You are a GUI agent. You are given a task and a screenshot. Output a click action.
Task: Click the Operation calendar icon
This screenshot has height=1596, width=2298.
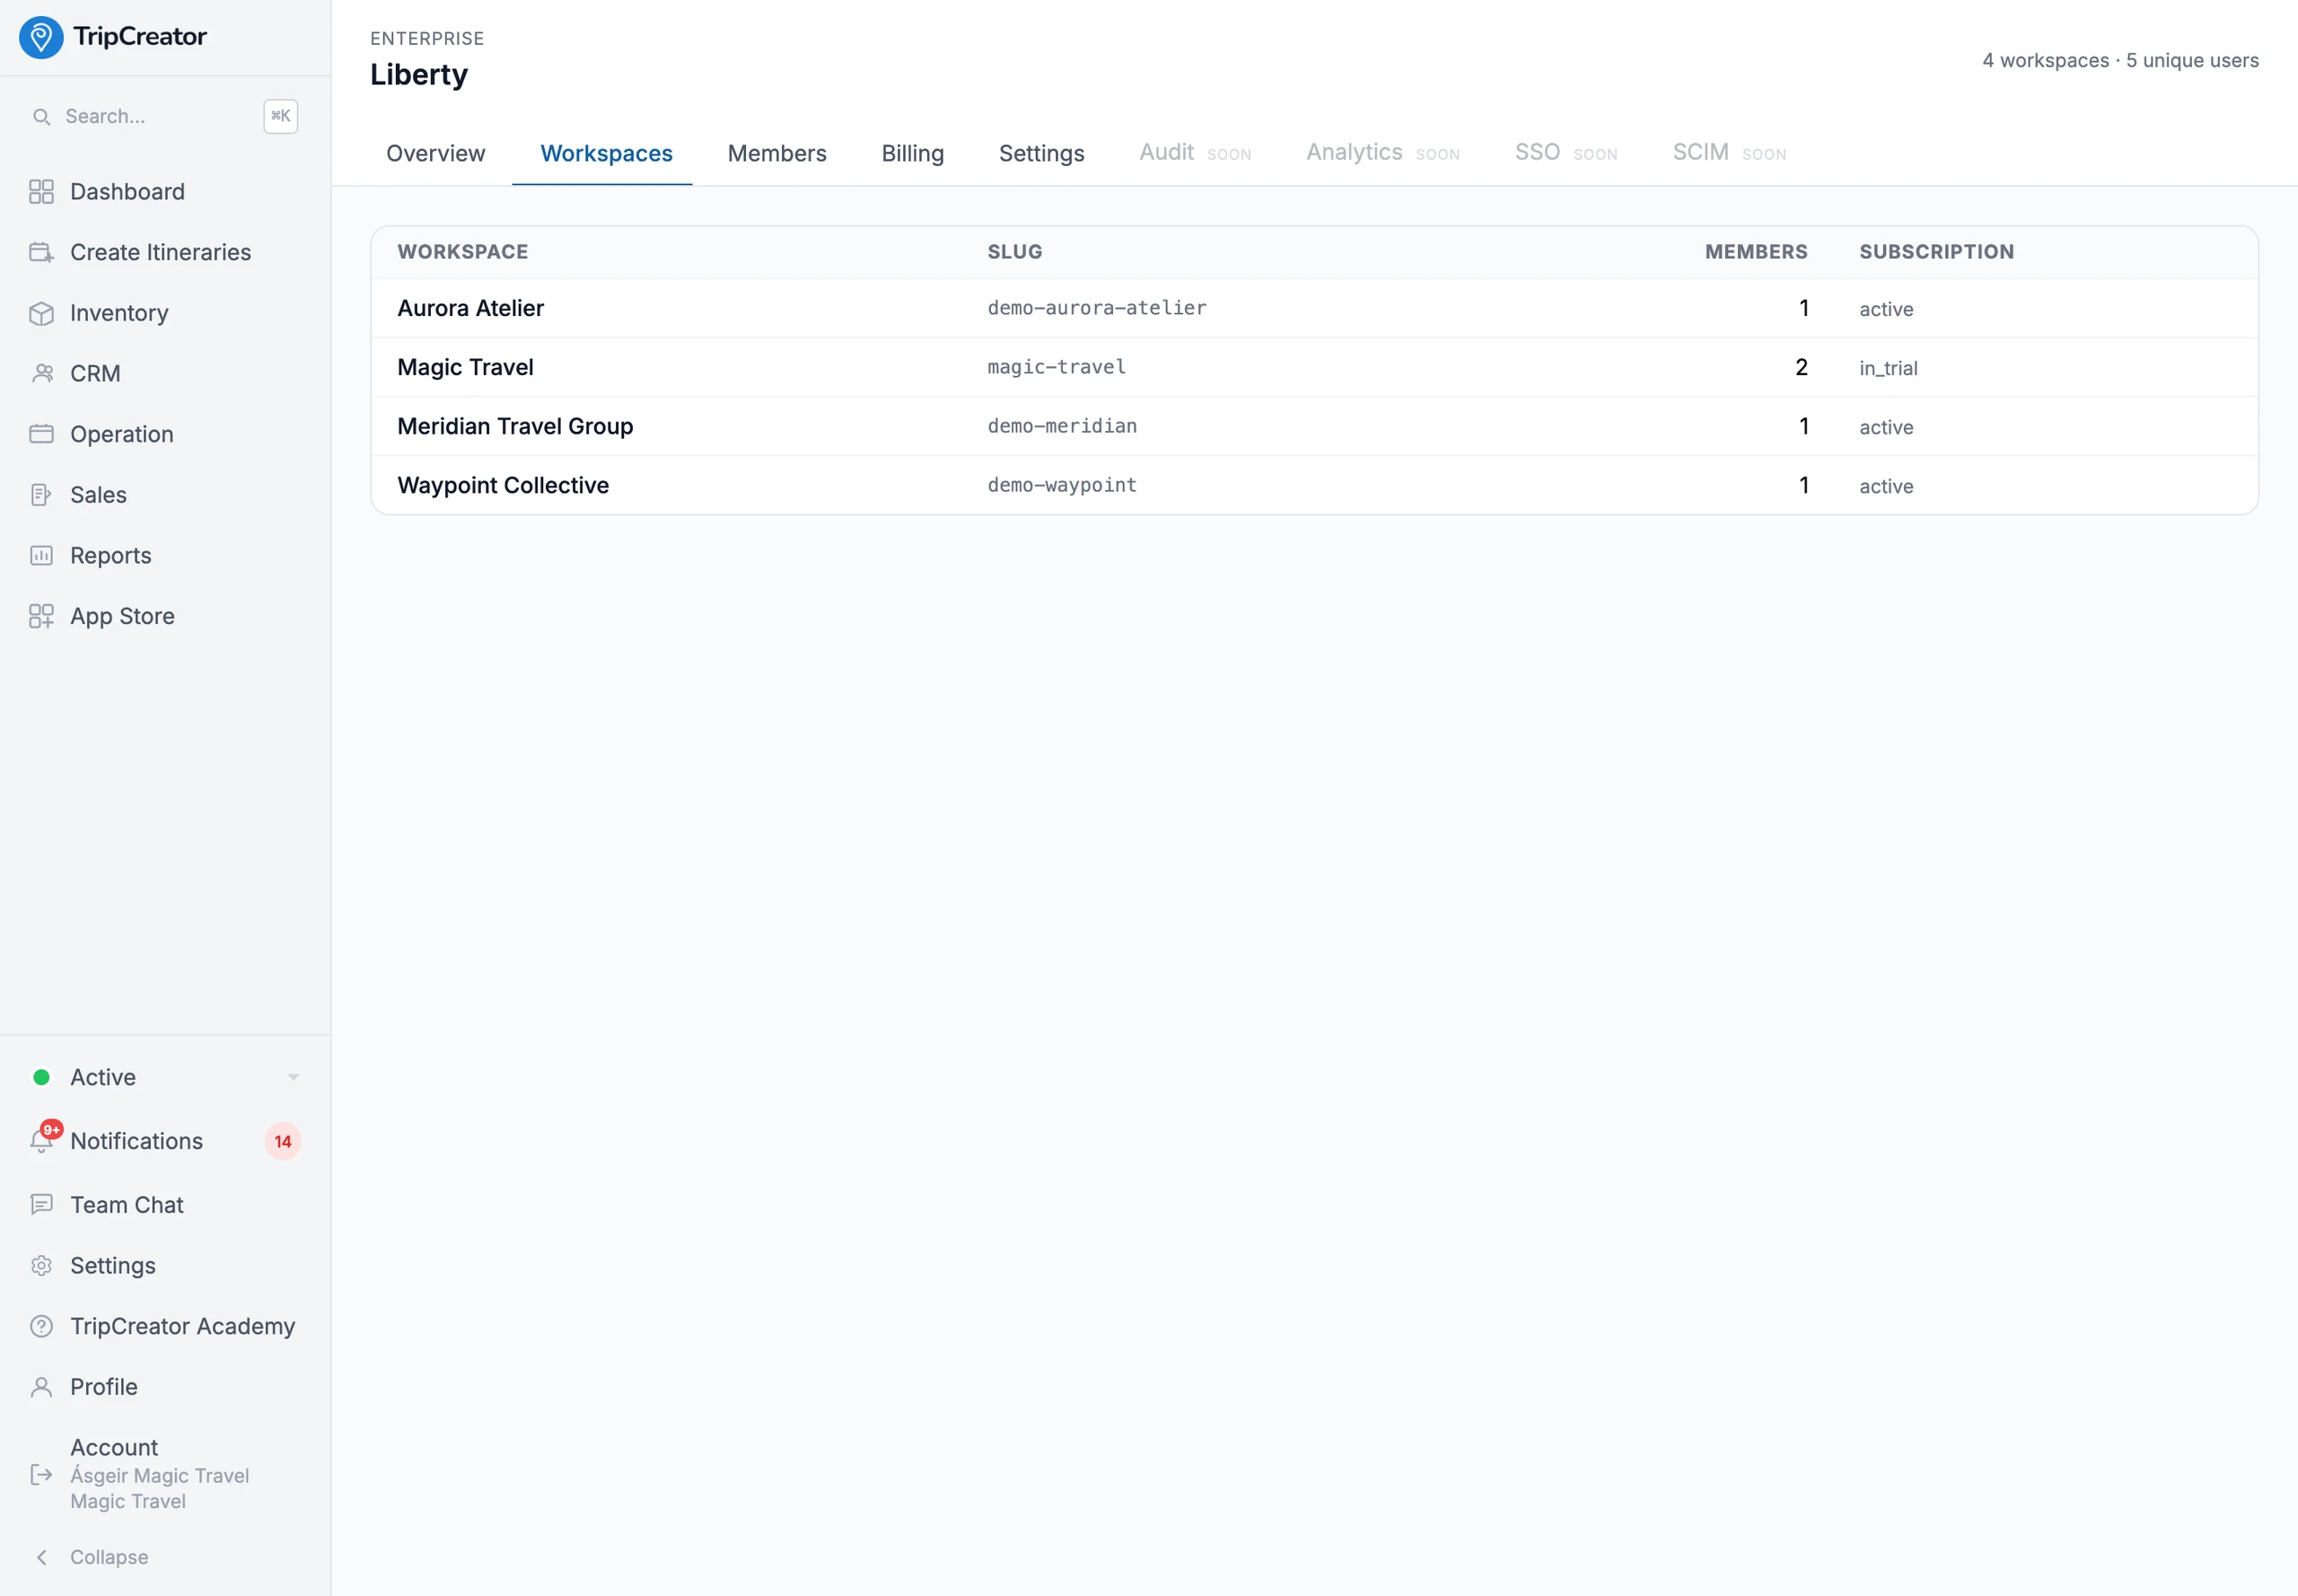point(41,434)
